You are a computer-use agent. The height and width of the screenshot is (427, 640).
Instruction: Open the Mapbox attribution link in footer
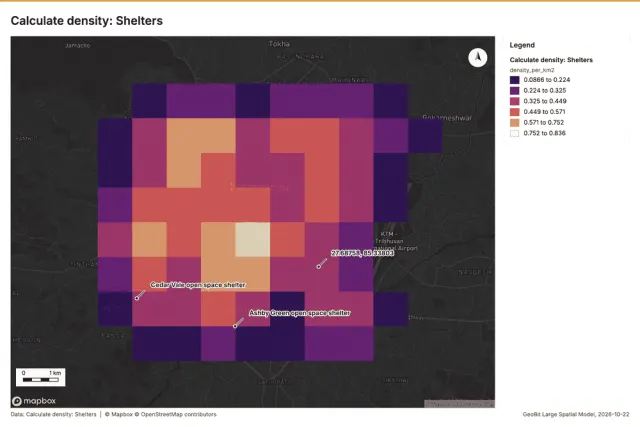pyautogui.click(x=119, y=414)
